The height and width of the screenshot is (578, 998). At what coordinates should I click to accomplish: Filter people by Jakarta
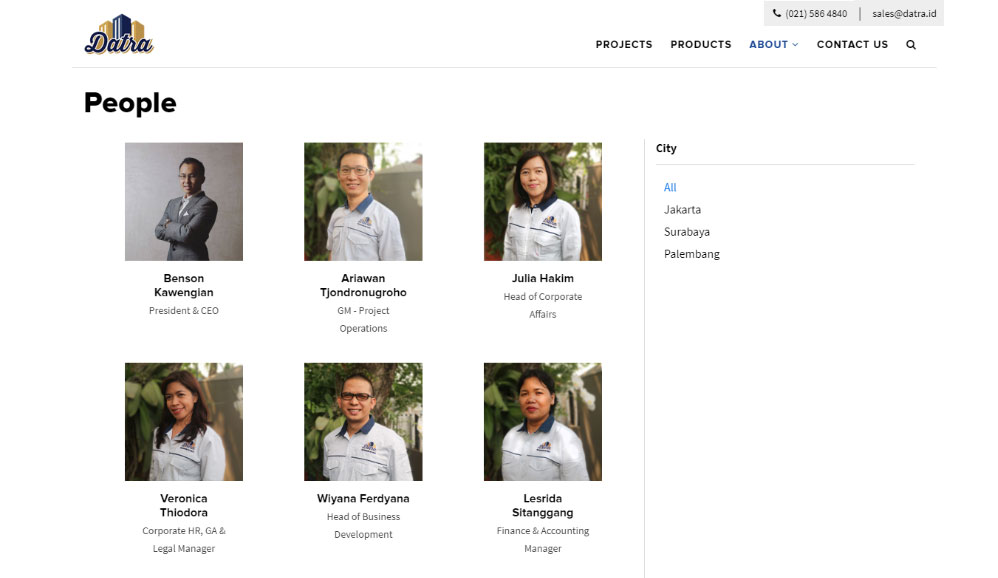682,209
